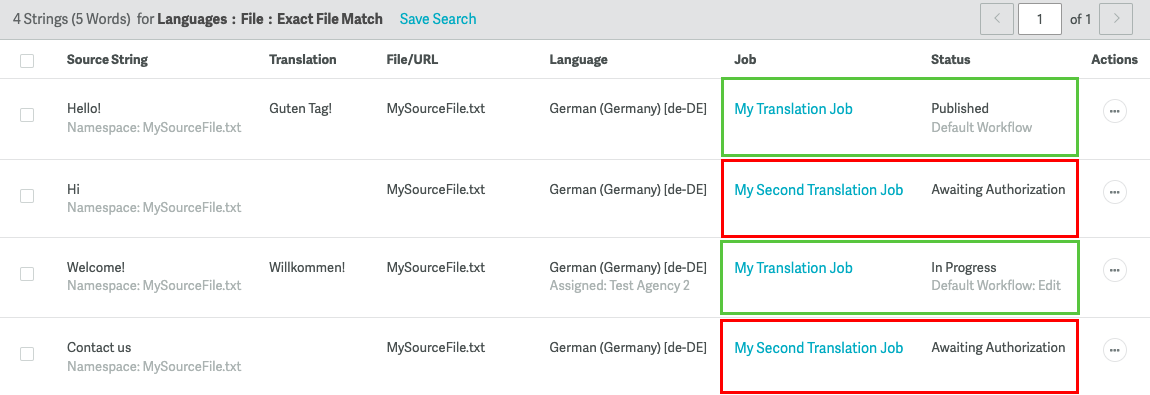Click Default Workflow: Edit text
This screenshot has height=395, width=1150.
point(996,286)
